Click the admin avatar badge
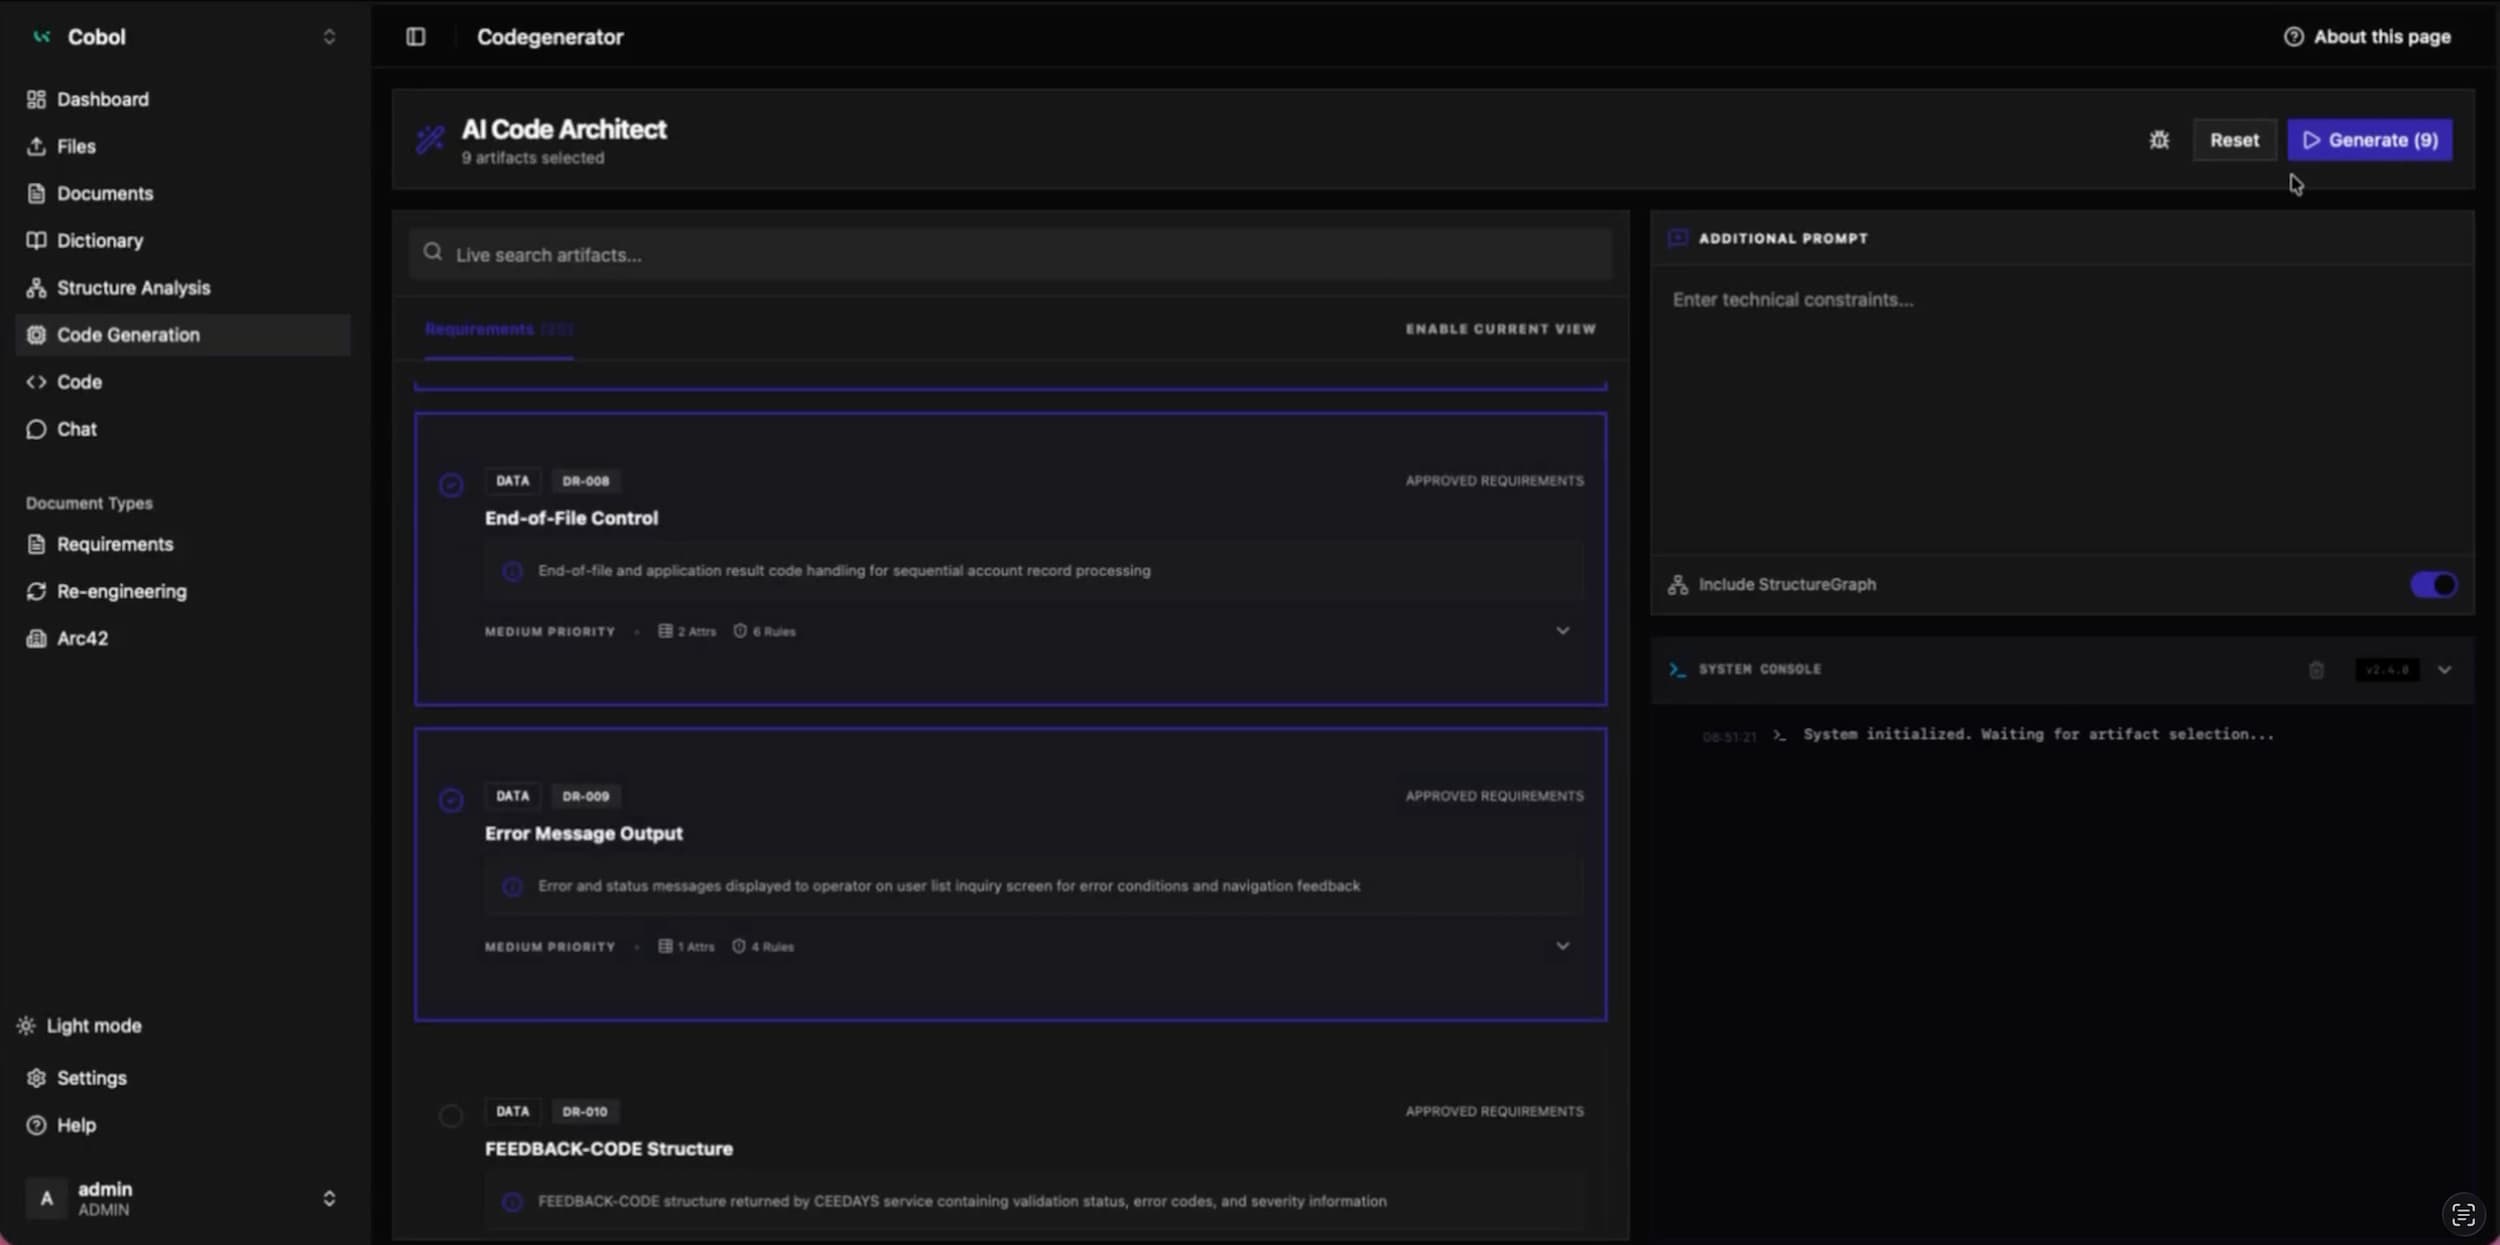The height and width of the screenshot is (1245, 2500). click(46, 1198)
